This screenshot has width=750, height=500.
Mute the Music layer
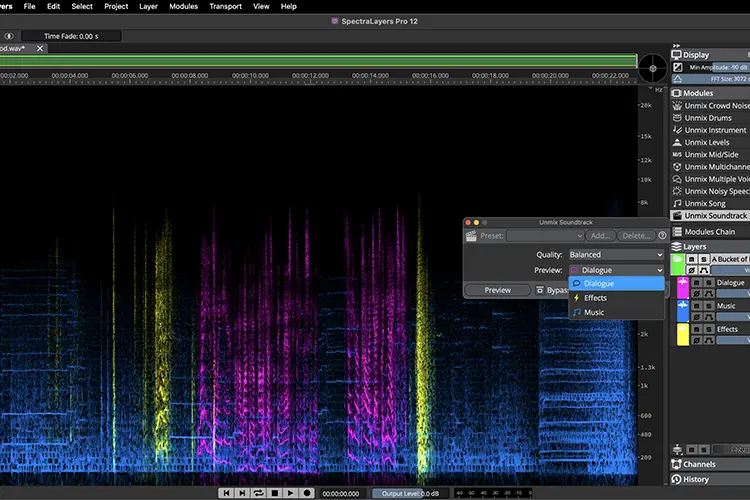tap(697, 306)
